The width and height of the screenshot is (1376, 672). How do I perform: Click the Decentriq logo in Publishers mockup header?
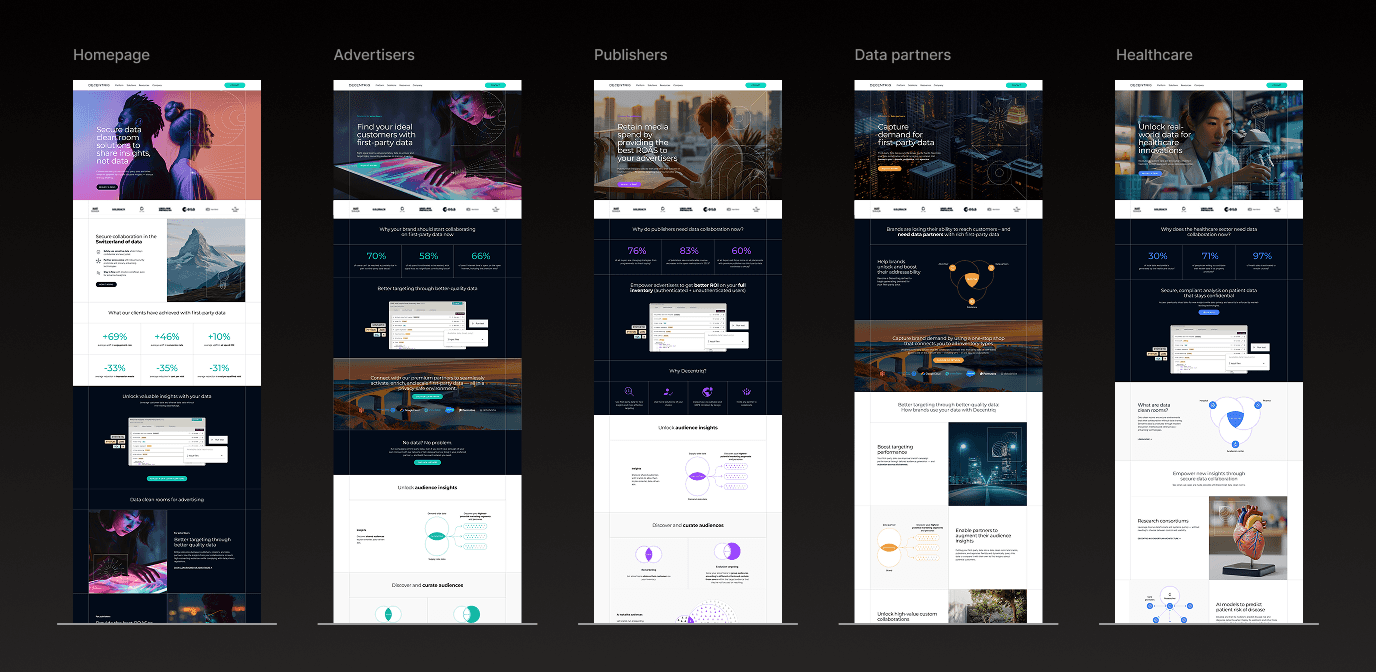point(620,86)
